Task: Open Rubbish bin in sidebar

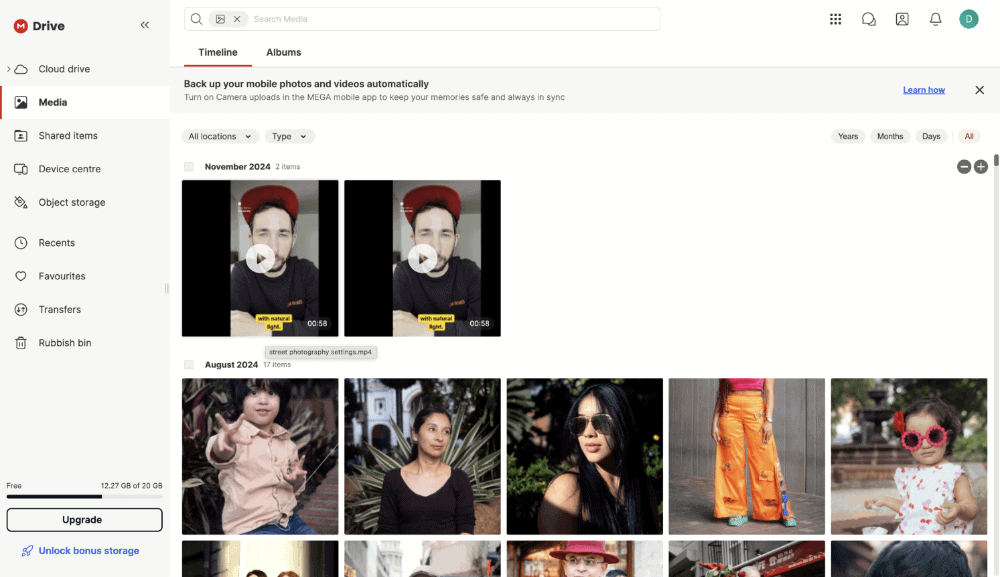Action: tap(64, 343)
